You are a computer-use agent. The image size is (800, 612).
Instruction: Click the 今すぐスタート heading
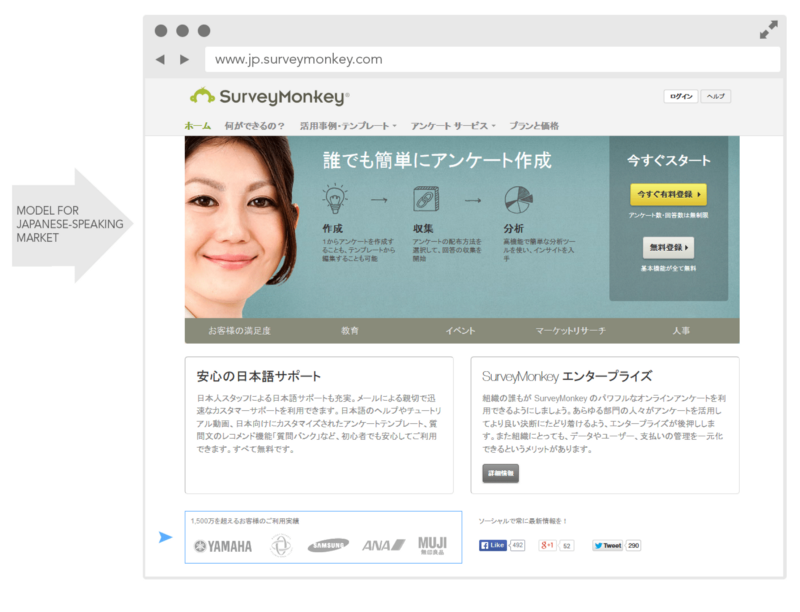pyautogui.click(x=668, y=160)
